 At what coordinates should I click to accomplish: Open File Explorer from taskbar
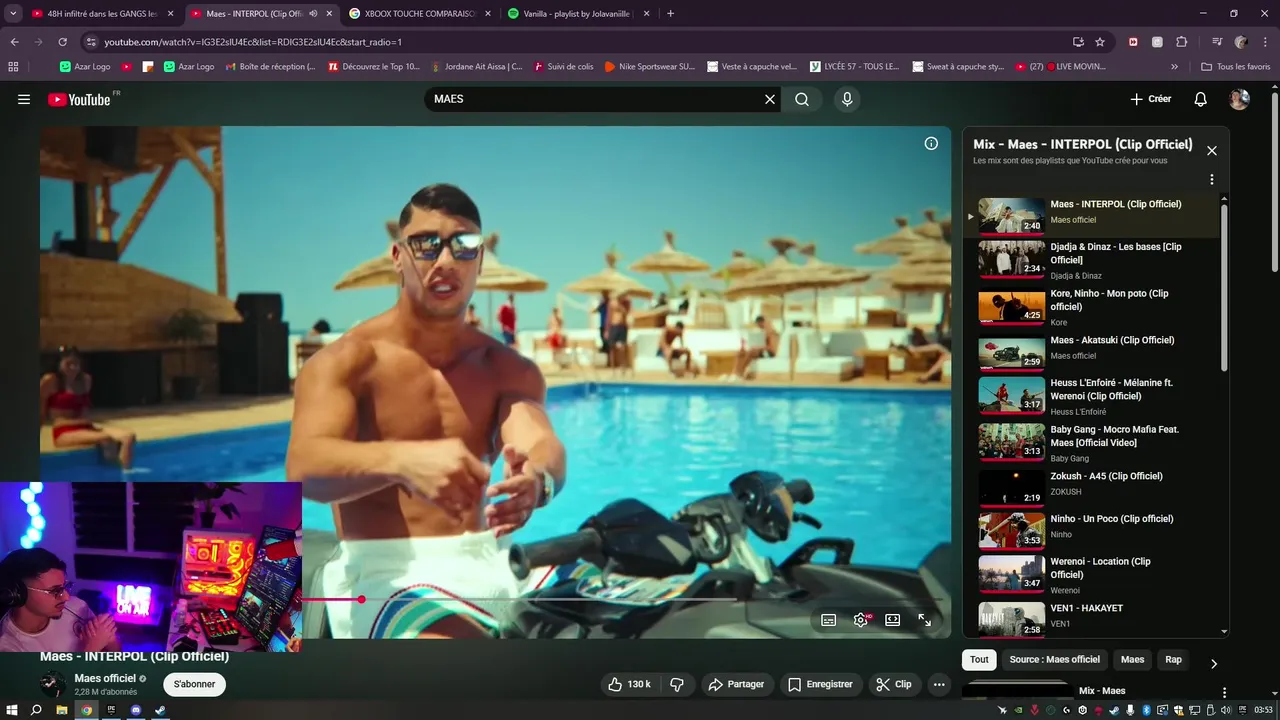pyautogui.click(x=62, y=710)
